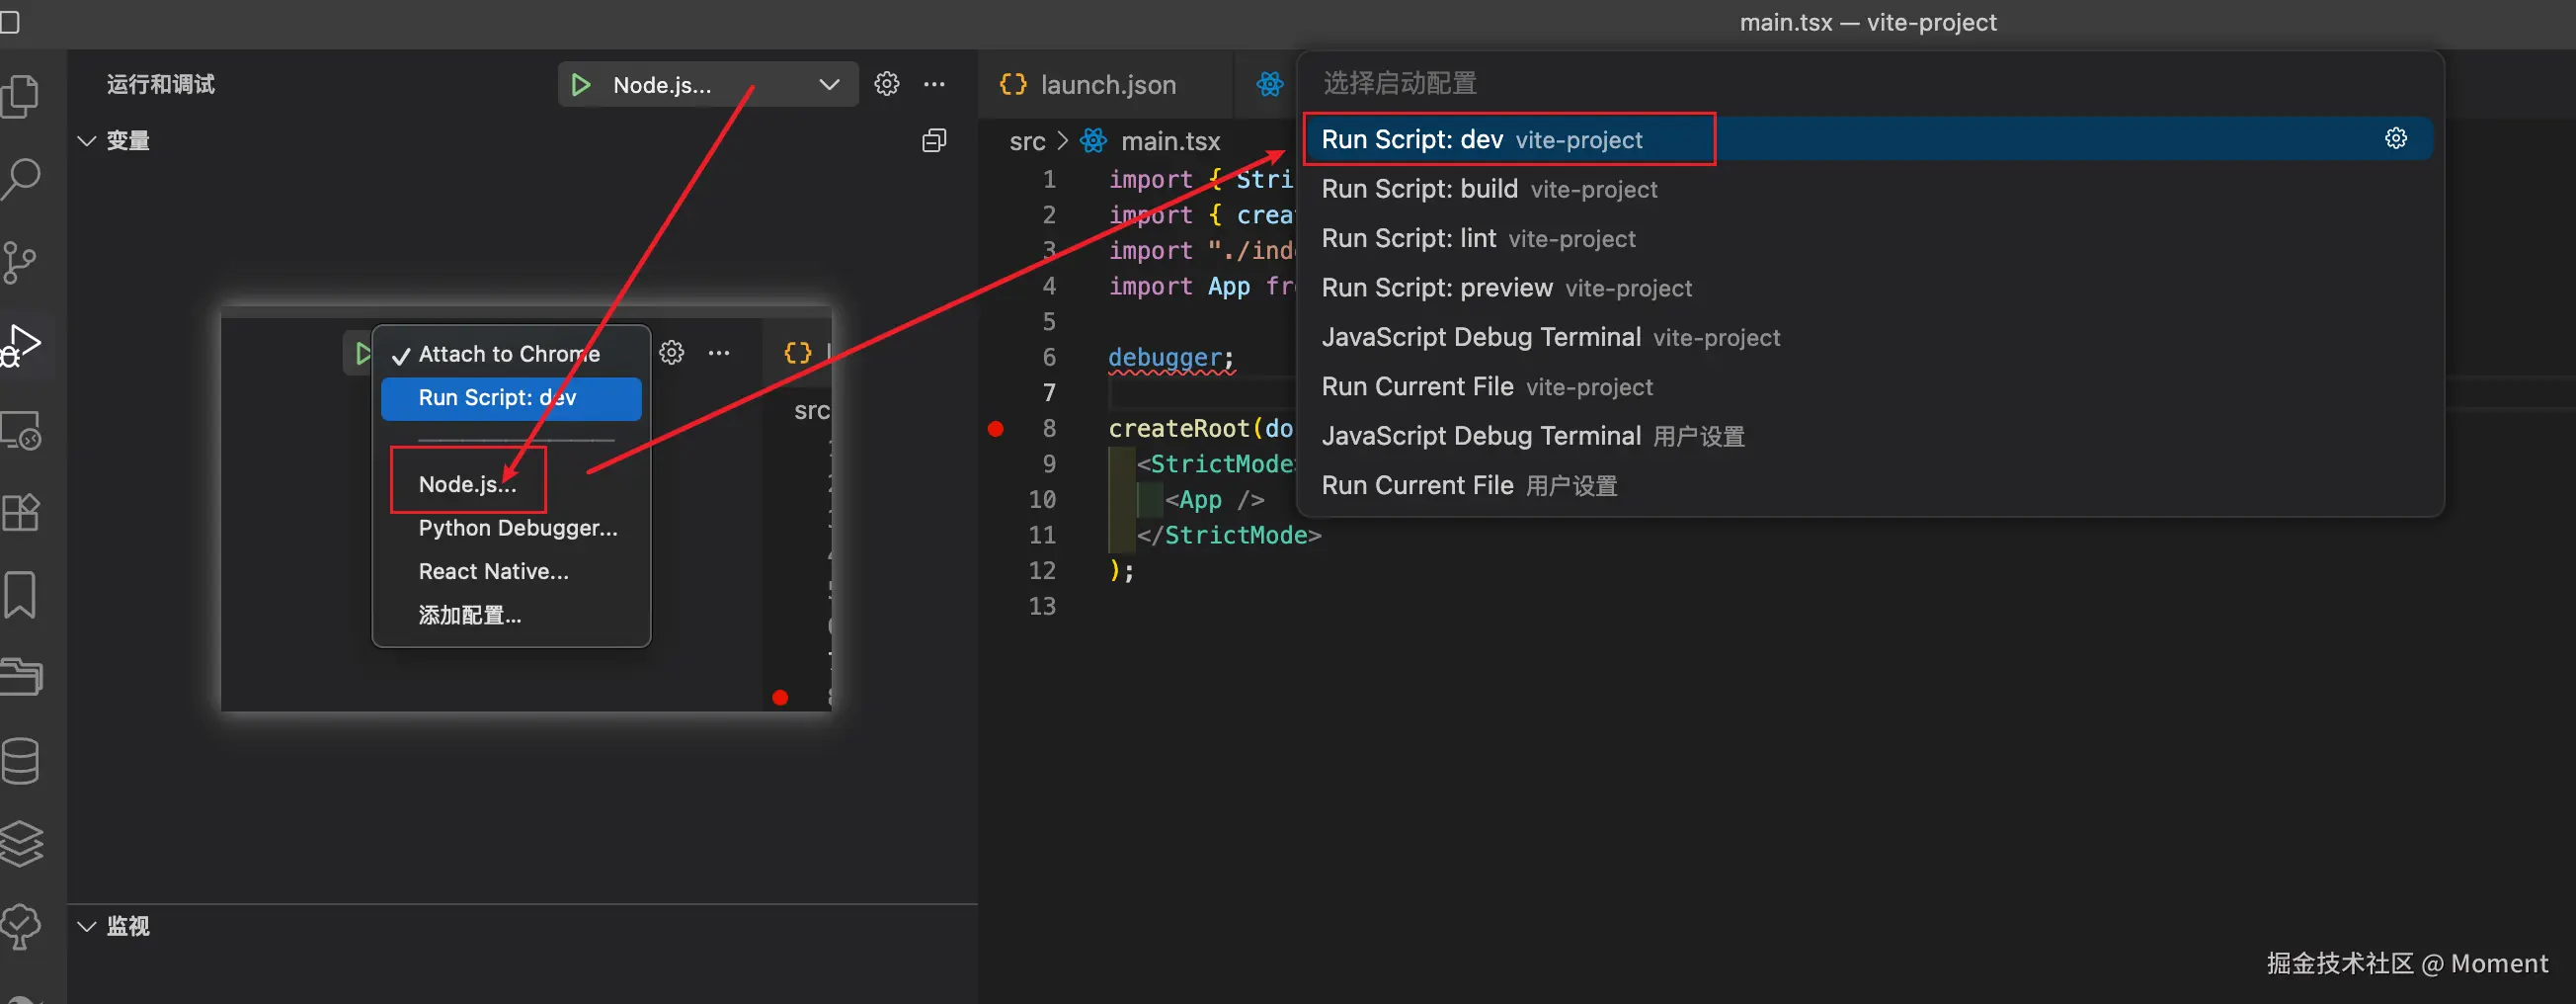Click import App on line 4

coord(1179,286)
